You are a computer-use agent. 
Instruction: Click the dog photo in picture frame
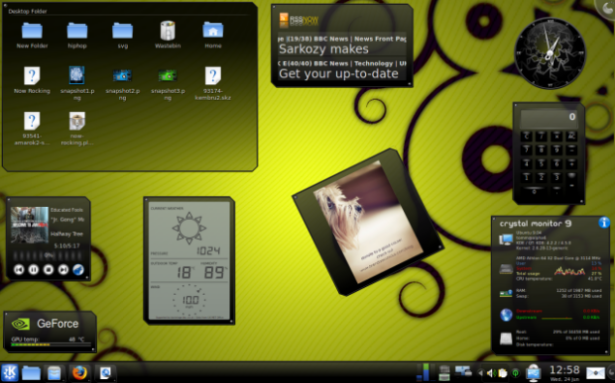coord(369,222)
